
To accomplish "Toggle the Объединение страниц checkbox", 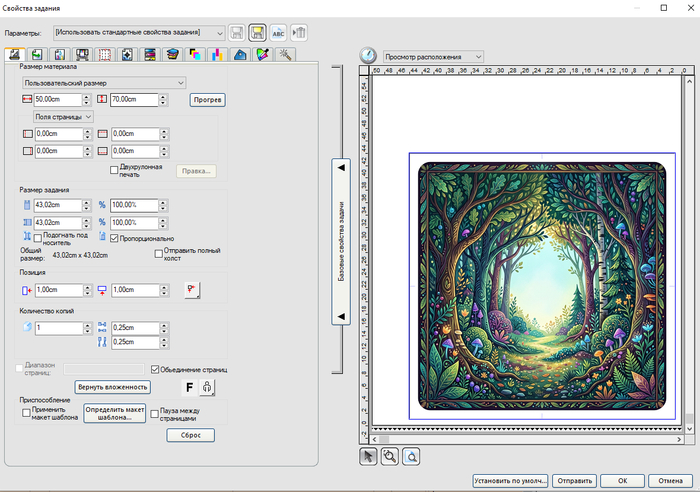I will (155, 369).
